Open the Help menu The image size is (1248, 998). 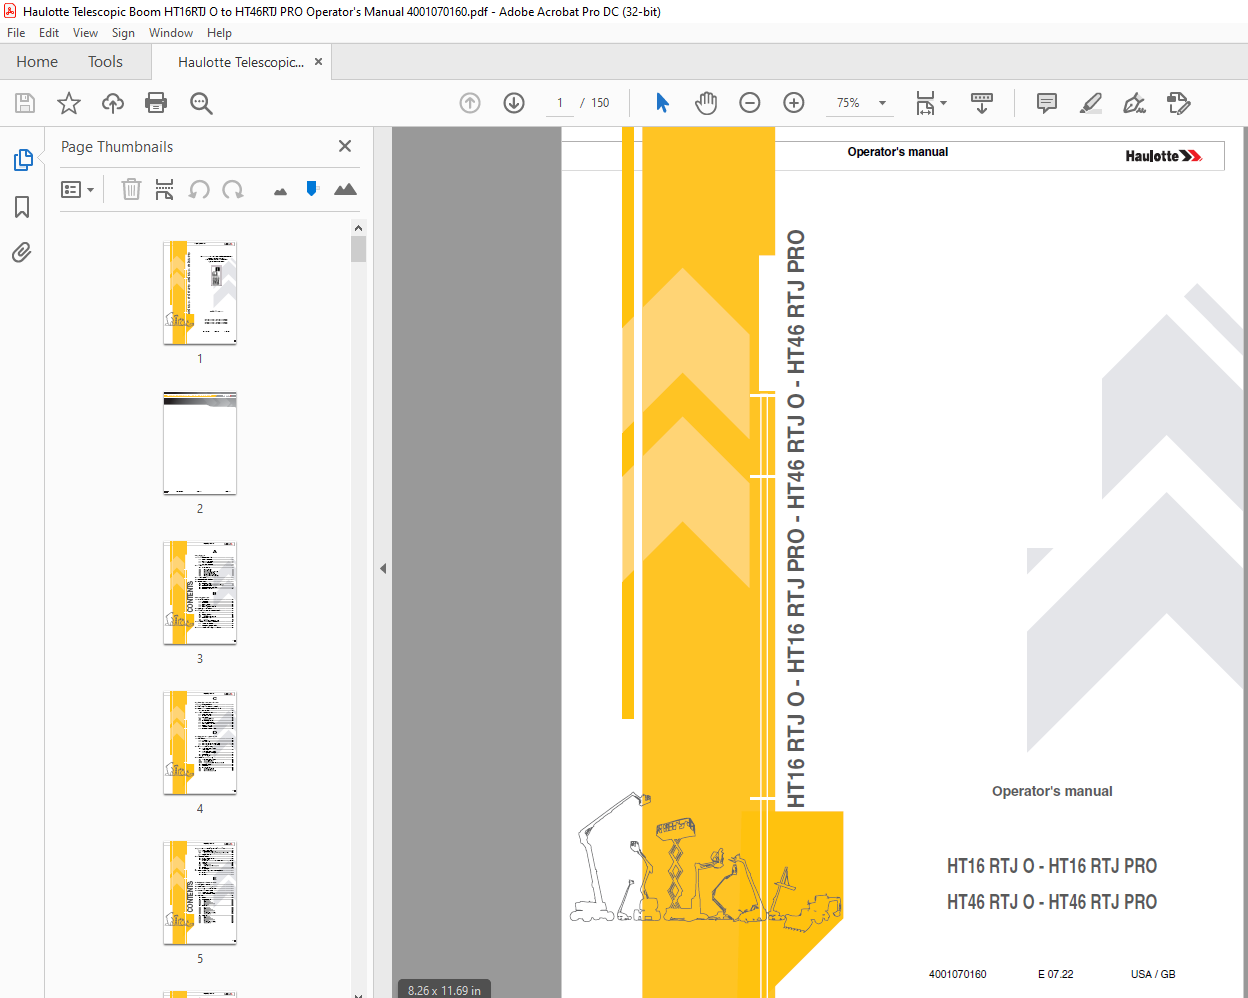coord(219,33)
